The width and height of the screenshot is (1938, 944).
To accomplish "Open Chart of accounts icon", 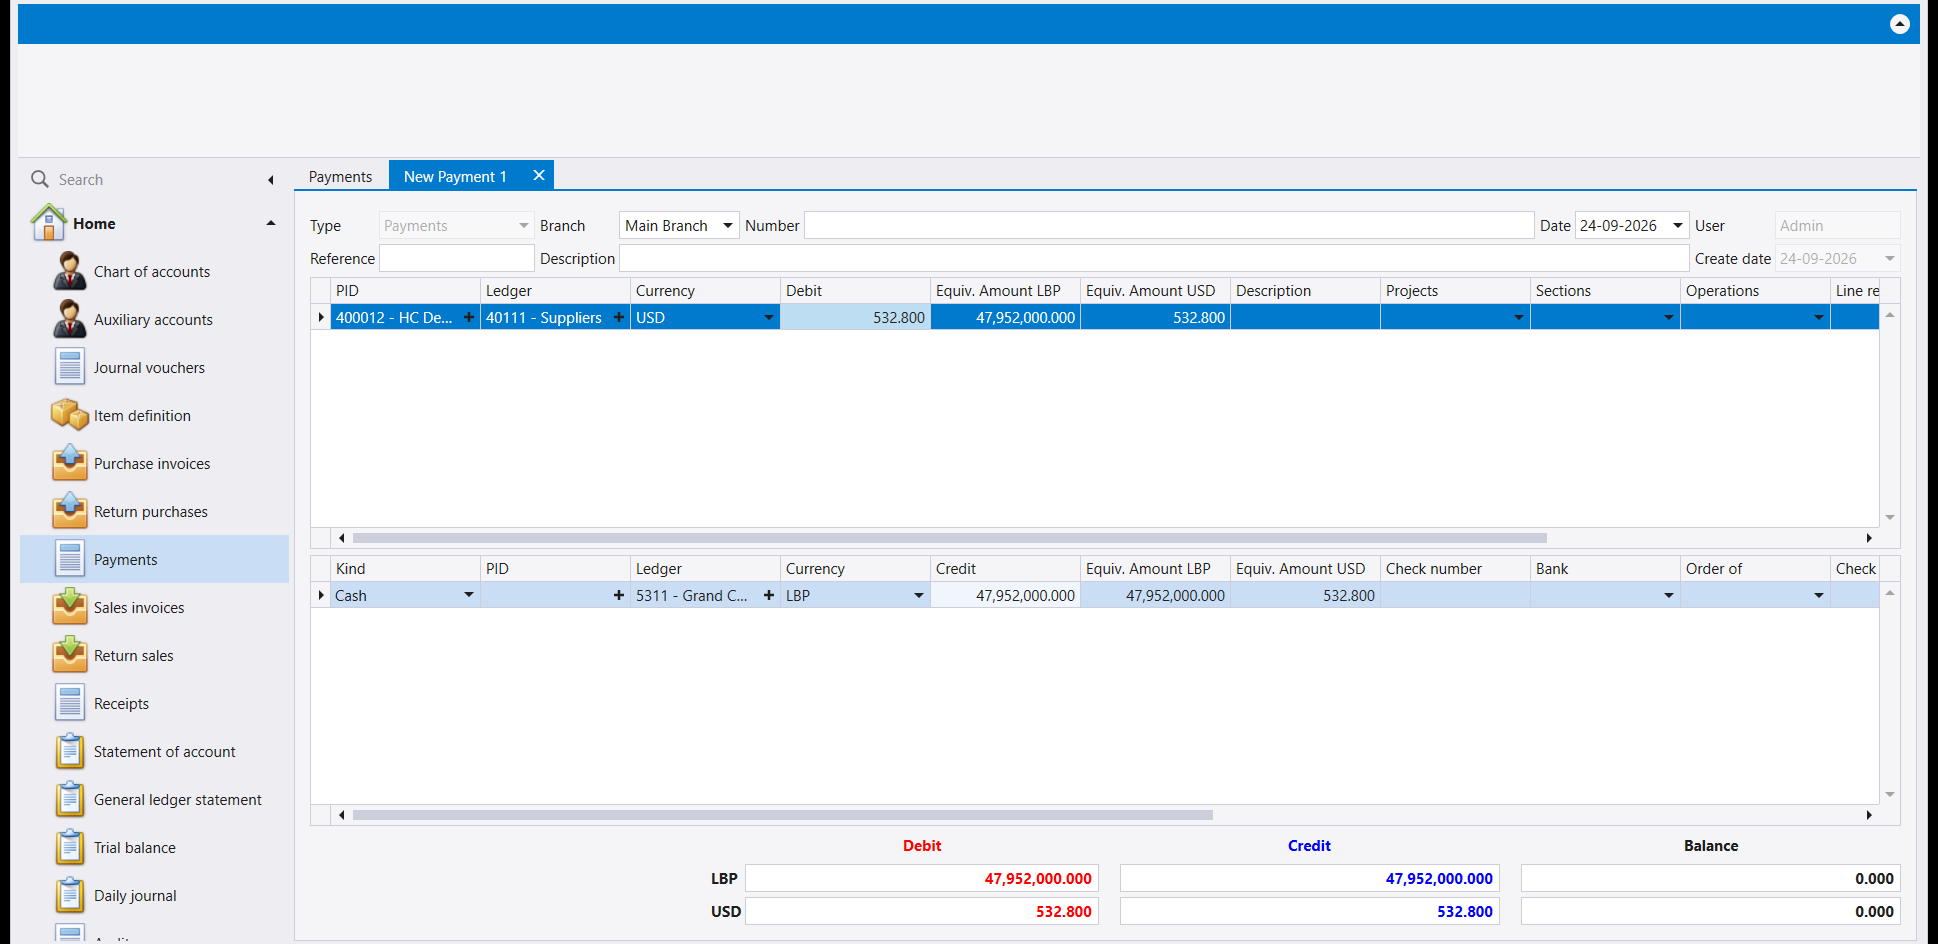I will pyautogui.click(x=69, y=271).
